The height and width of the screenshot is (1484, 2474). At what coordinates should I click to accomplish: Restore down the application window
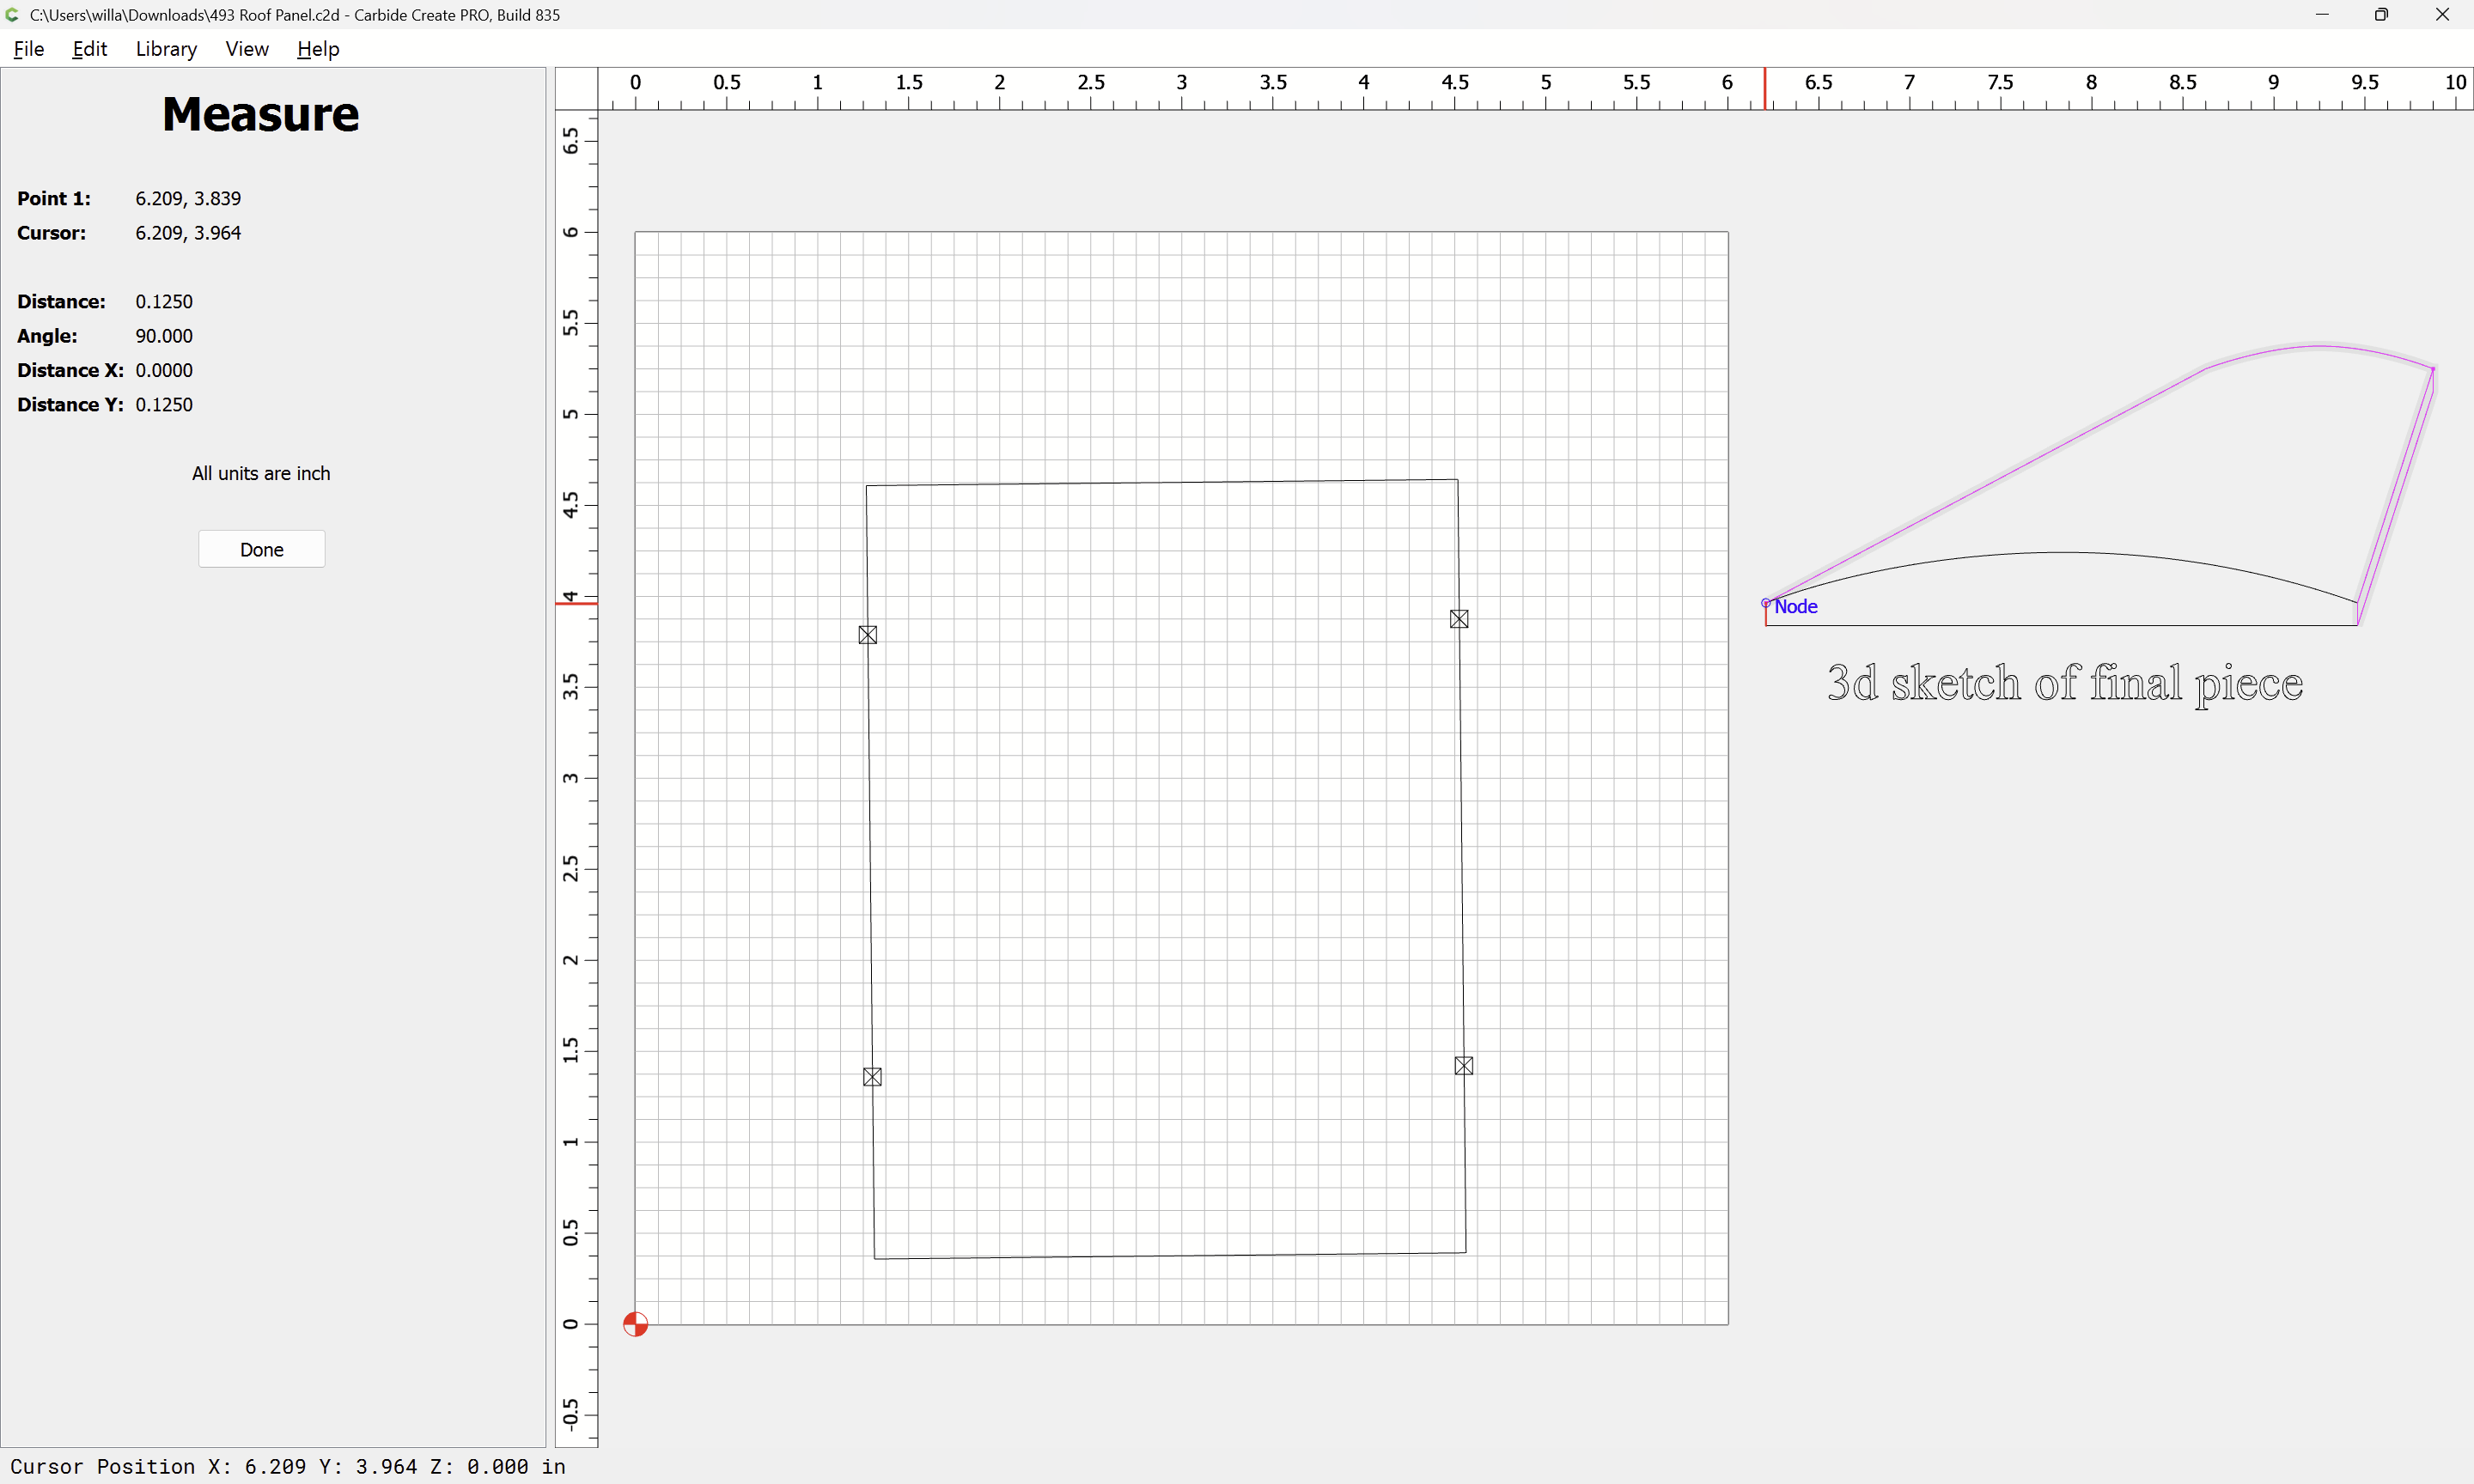[2381, 15]
